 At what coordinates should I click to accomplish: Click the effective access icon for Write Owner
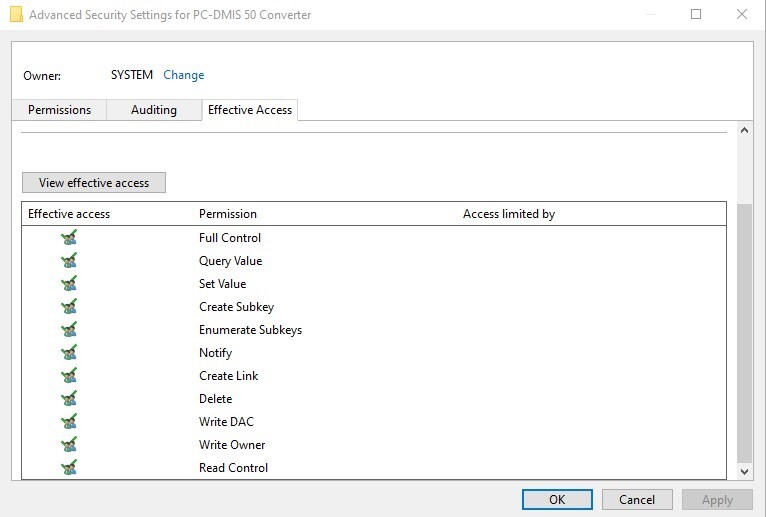[69, 445]
